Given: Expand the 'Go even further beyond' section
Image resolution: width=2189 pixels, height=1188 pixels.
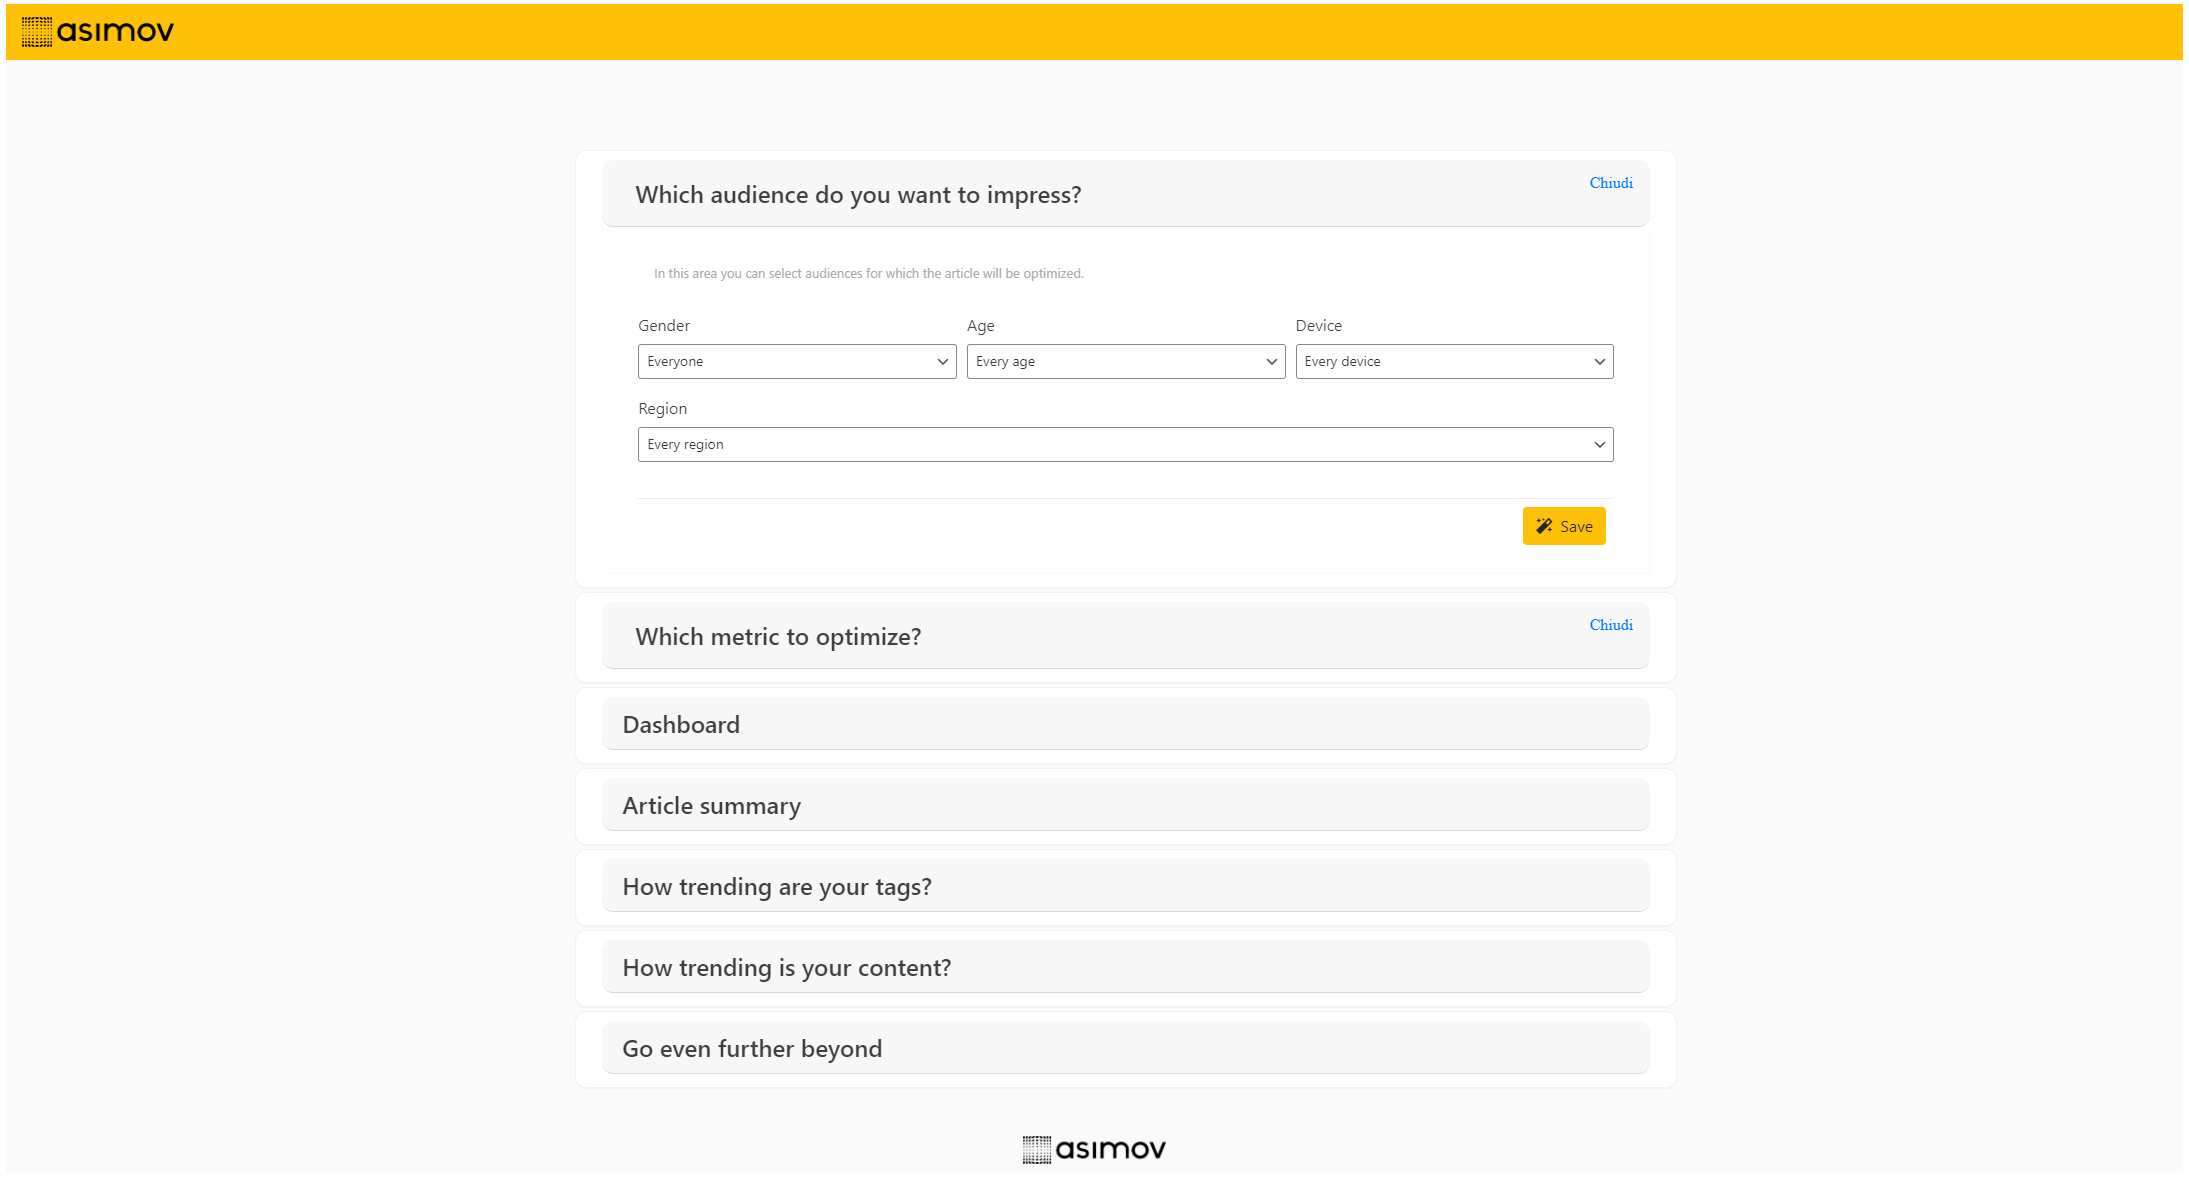Looking at the screenshot, I should pos(1125,1048).
